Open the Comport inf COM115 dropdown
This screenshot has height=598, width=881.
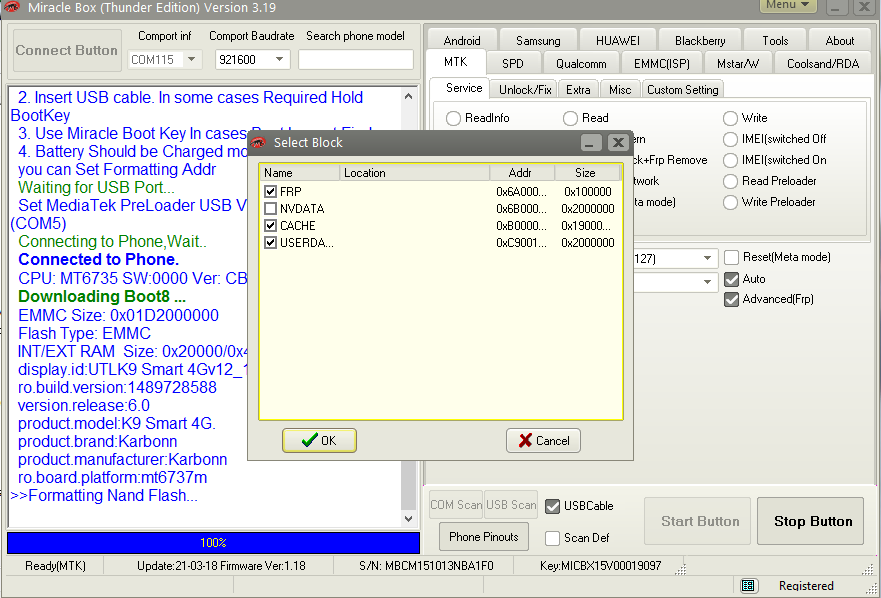coord(192,60)
